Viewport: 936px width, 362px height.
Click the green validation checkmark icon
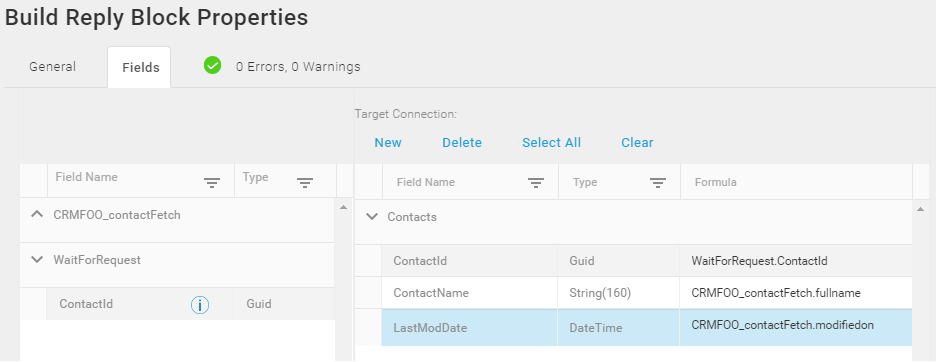213,66
